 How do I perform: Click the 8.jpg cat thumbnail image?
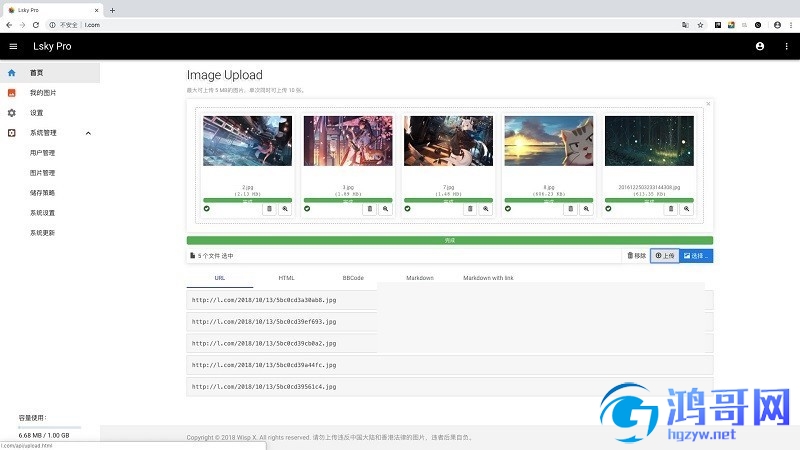pos(549,141)
